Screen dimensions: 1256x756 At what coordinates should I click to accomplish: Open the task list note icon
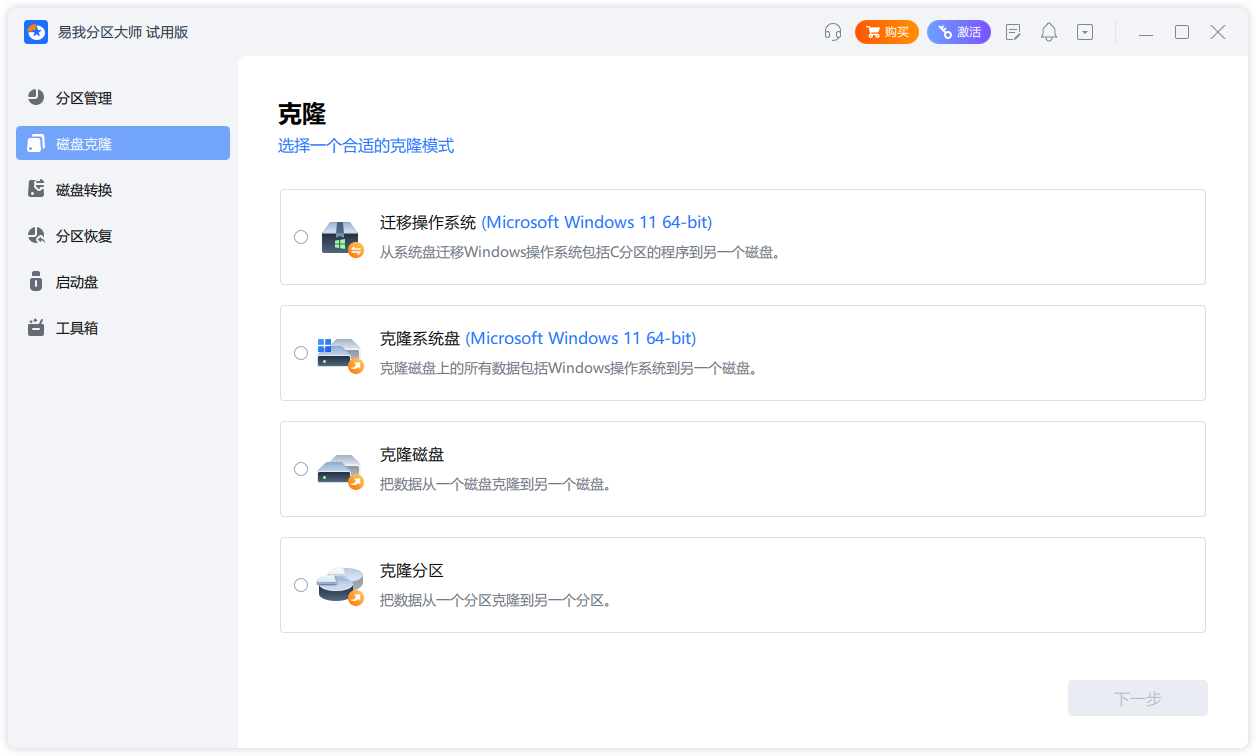click(x=1013, y=32)
